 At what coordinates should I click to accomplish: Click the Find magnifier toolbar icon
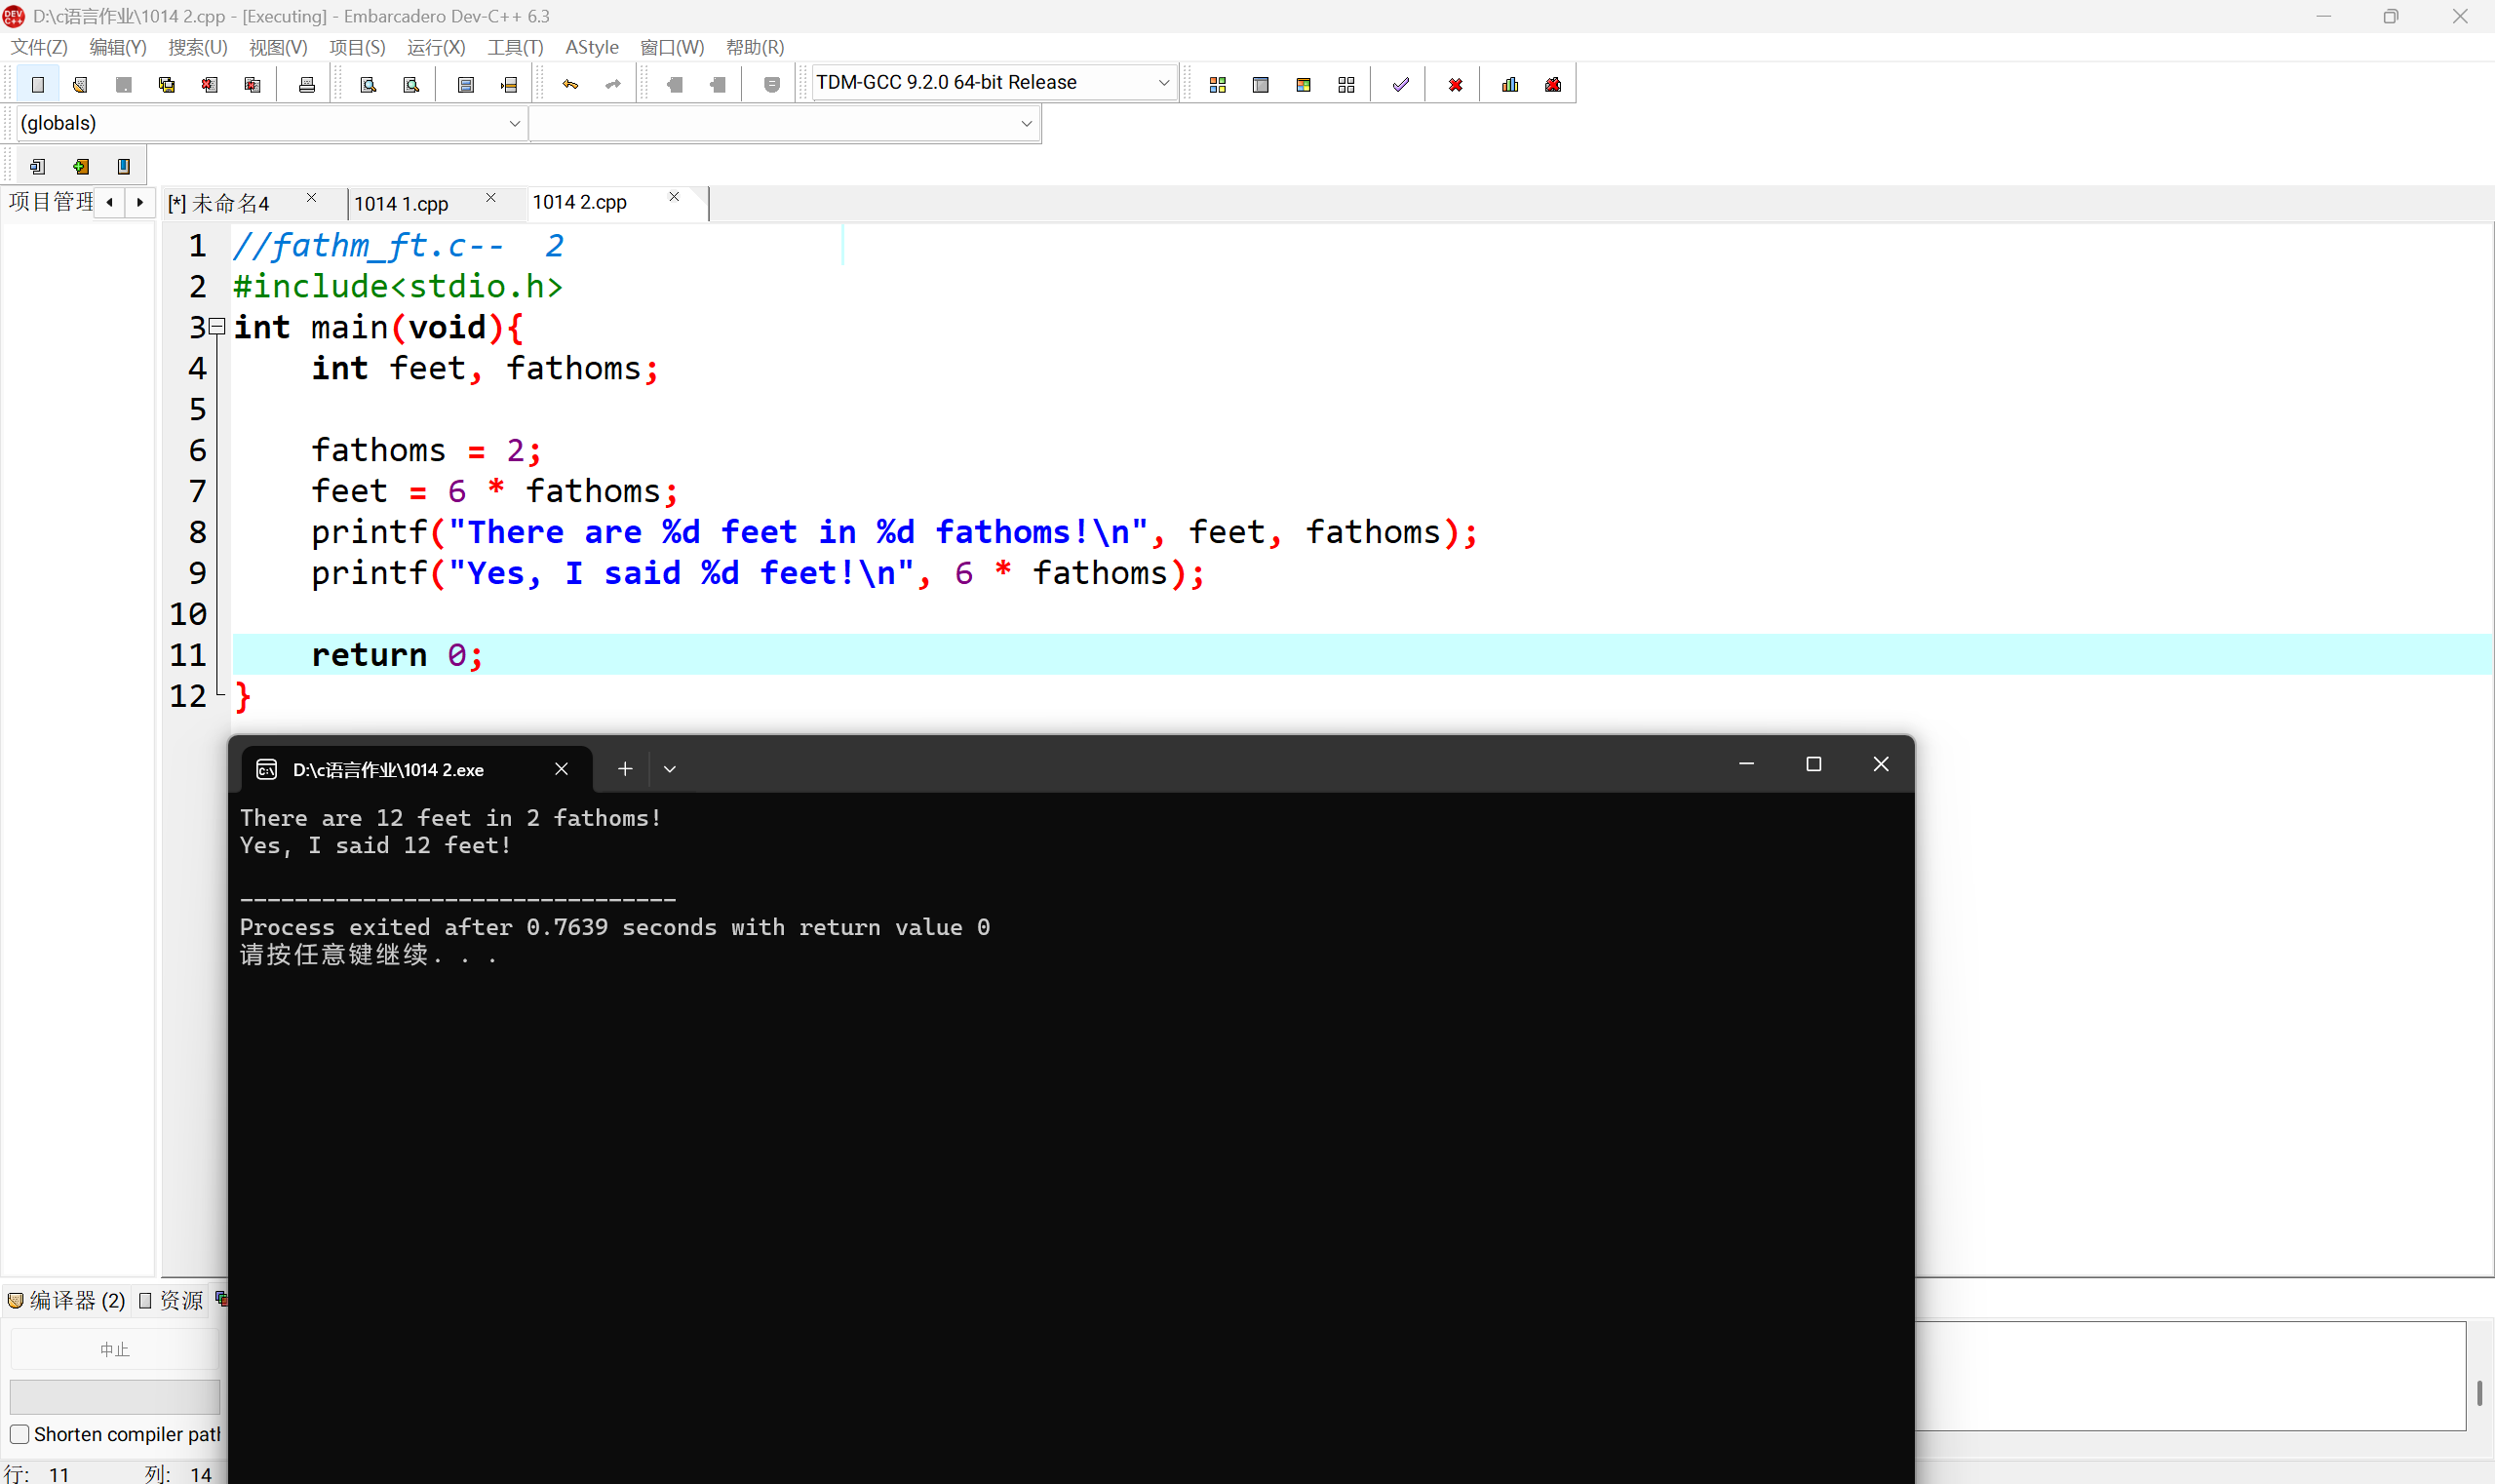click(368, 85)
